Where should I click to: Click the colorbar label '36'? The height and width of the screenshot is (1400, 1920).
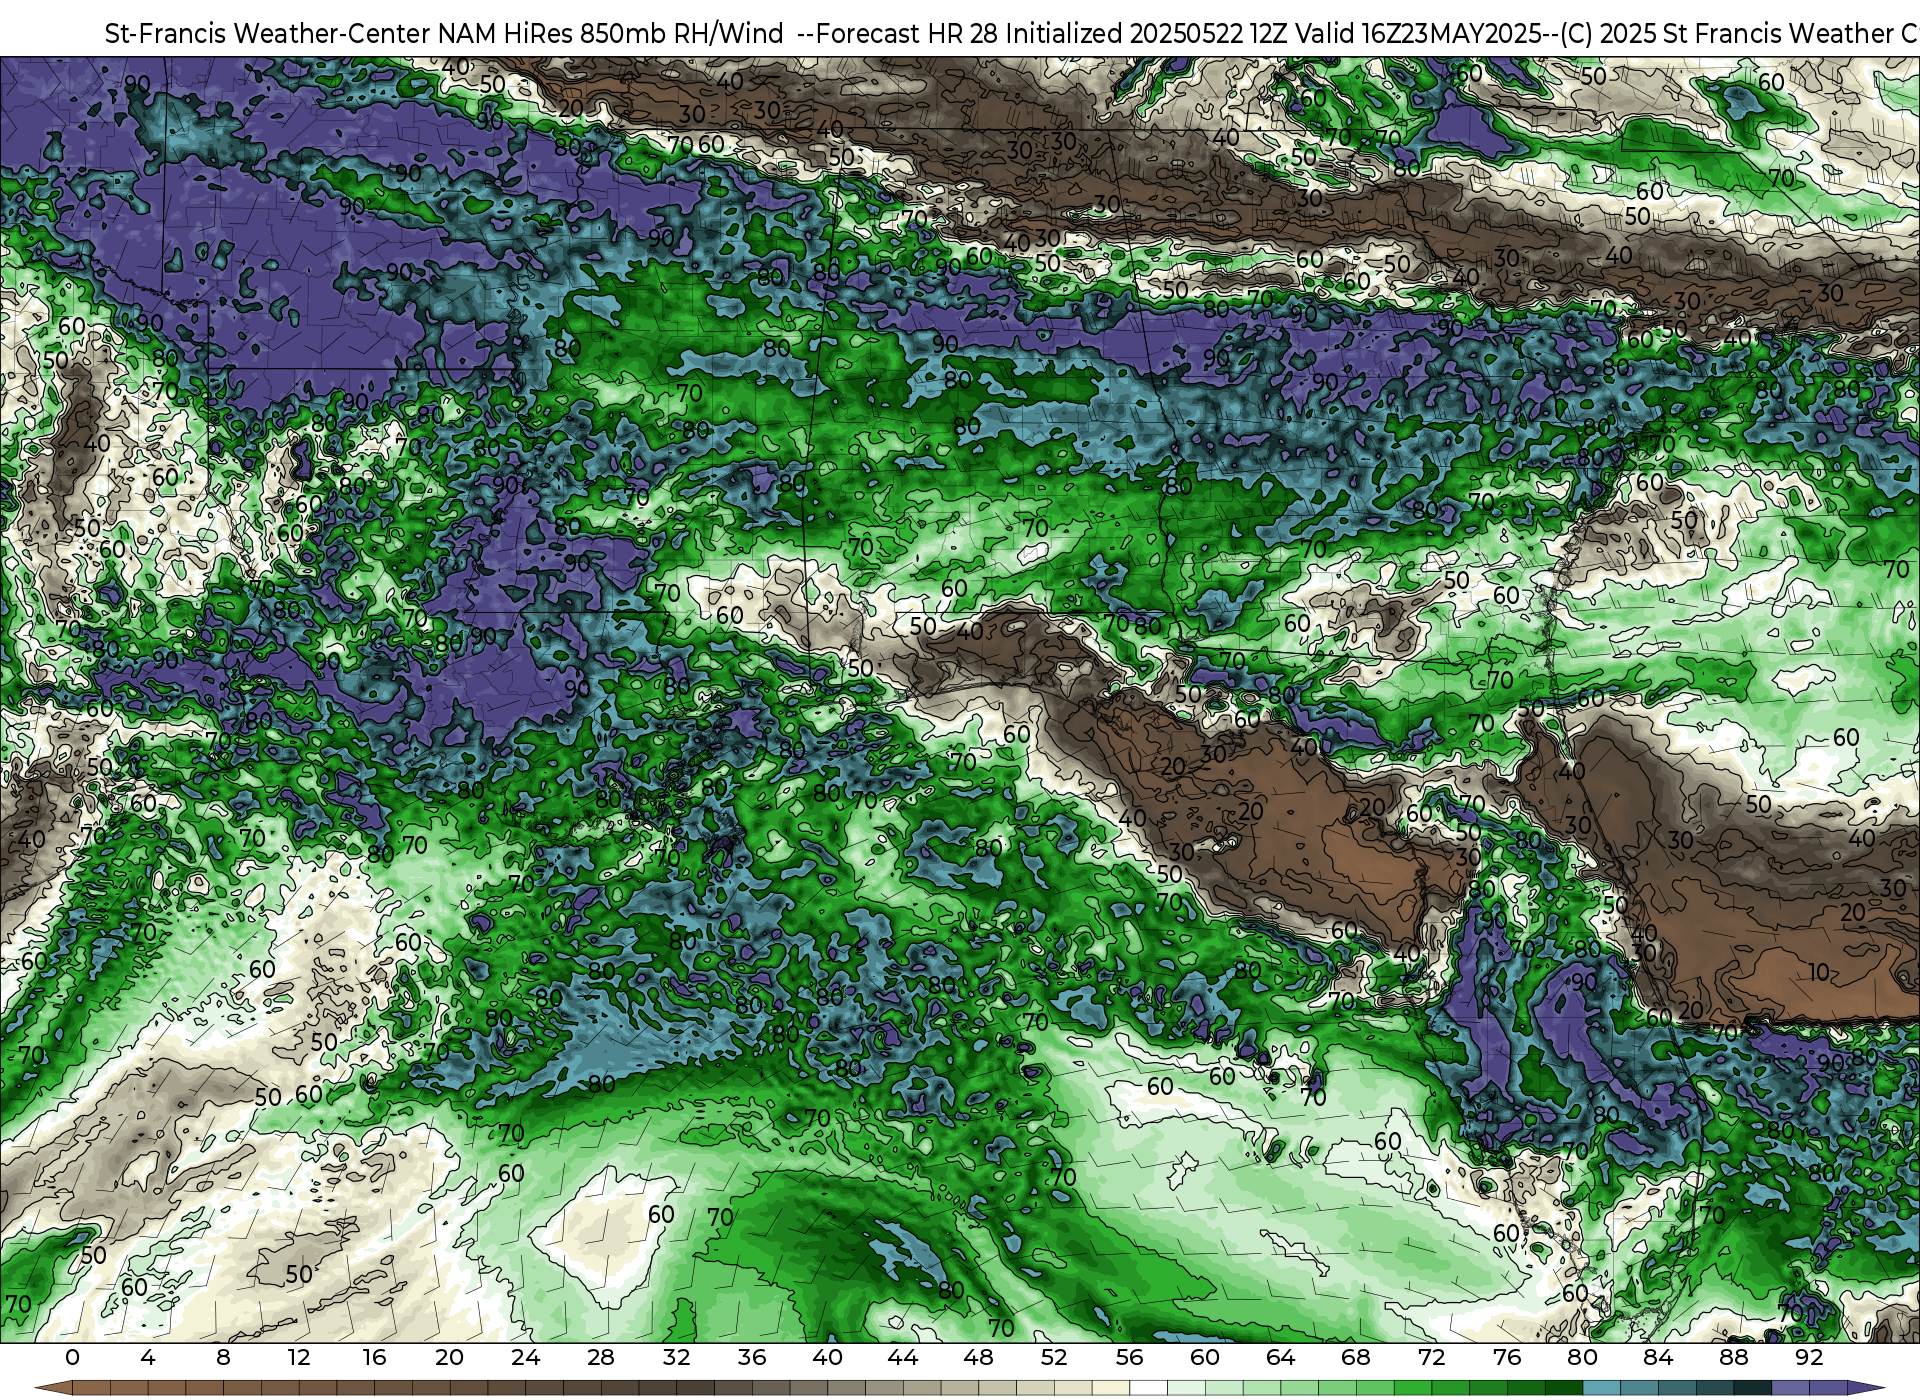tap(752, 1357)
